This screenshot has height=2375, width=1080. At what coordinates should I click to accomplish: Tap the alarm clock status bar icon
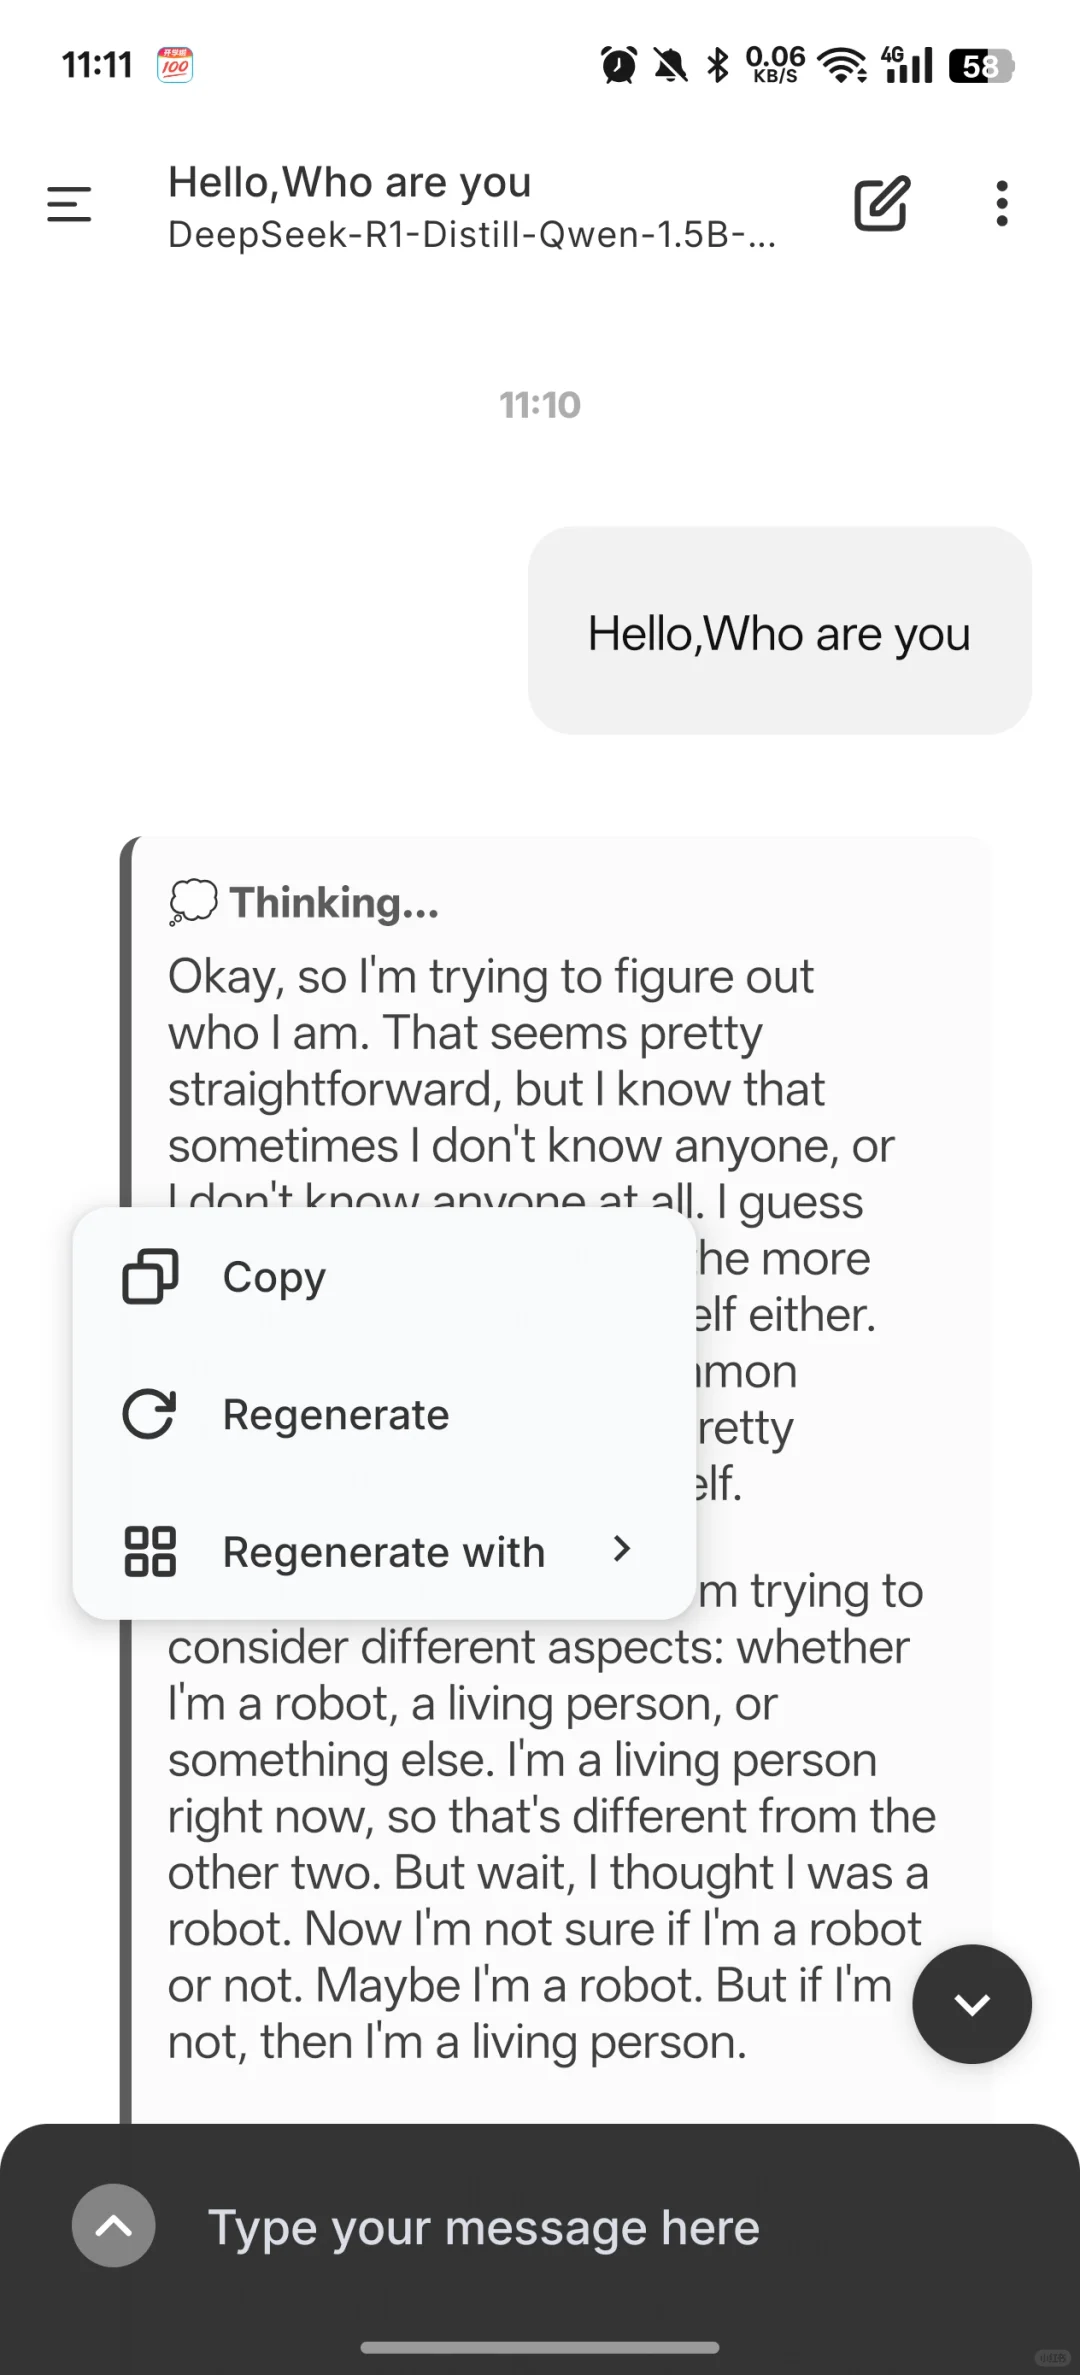pos(619,65)
